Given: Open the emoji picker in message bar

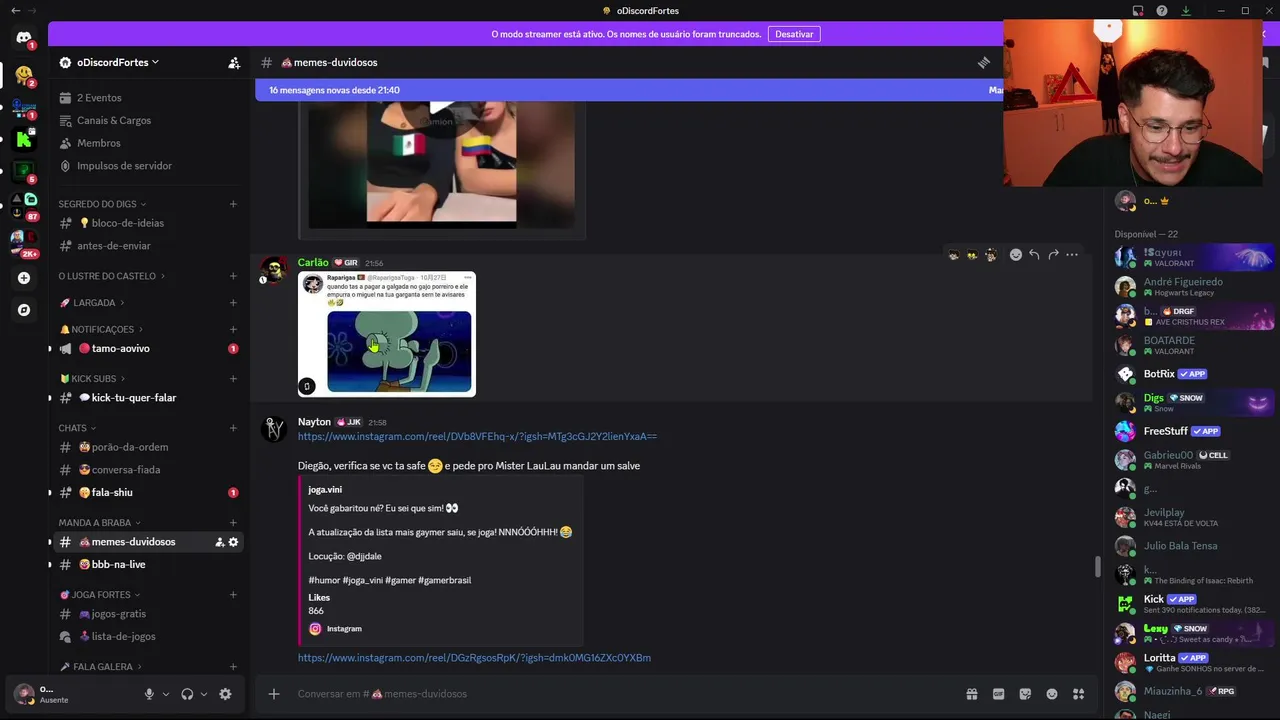Looking at the screenshot, I should (x=1052, y=694).
